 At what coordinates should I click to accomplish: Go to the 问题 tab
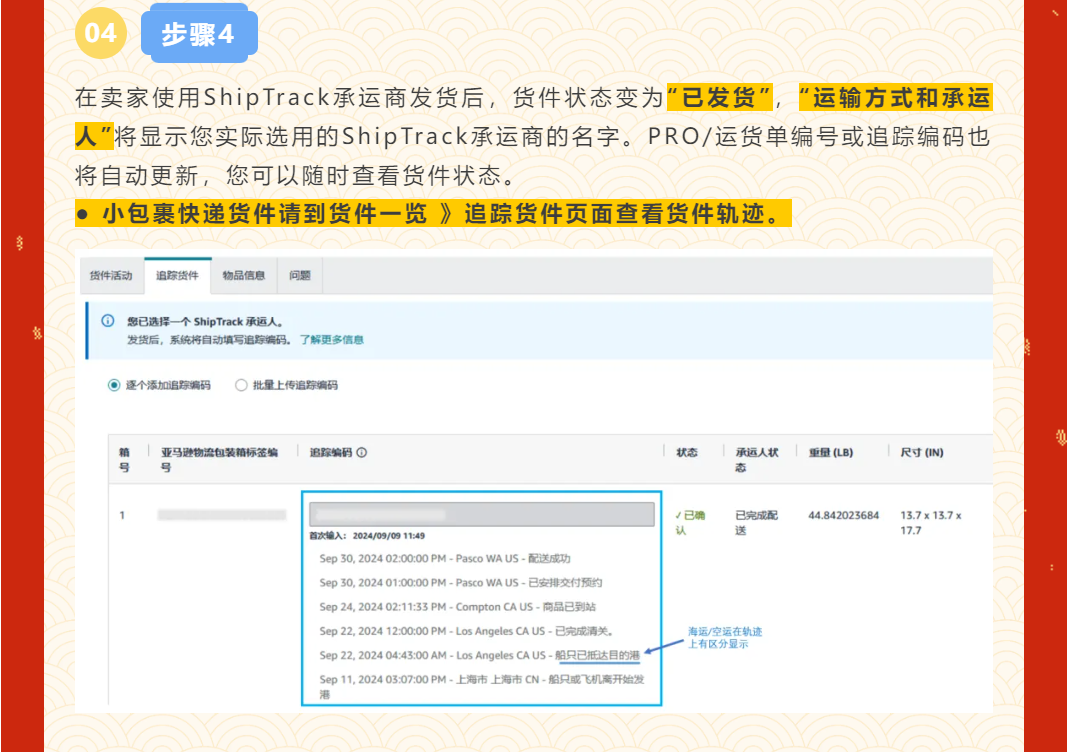click(x=300, y=276)
